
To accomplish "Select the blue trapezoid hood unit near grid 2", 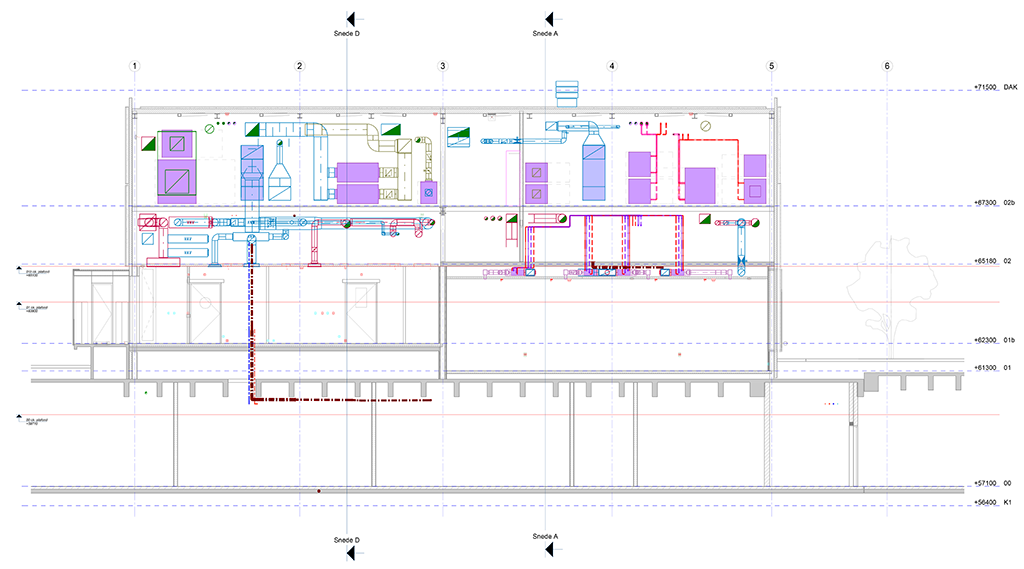I will [x=279, y=171].
